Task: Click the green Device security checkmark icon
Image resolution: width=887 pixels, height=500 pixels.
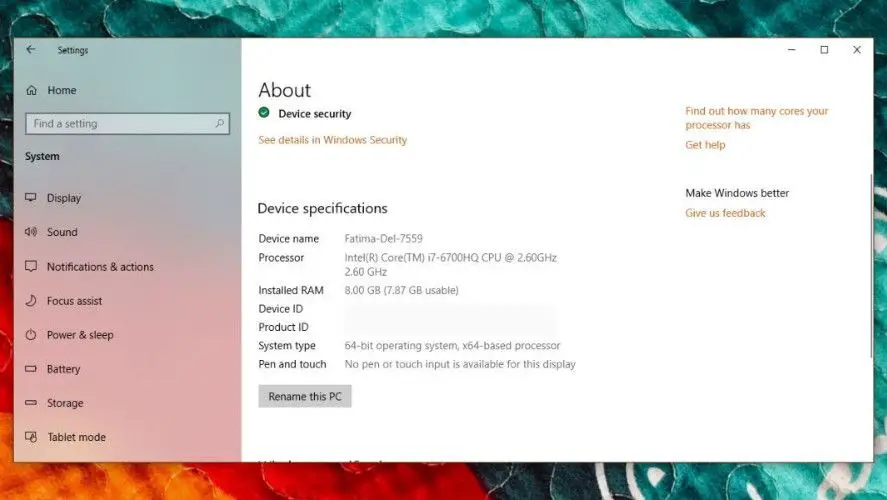Action: (x=264, y=113)
